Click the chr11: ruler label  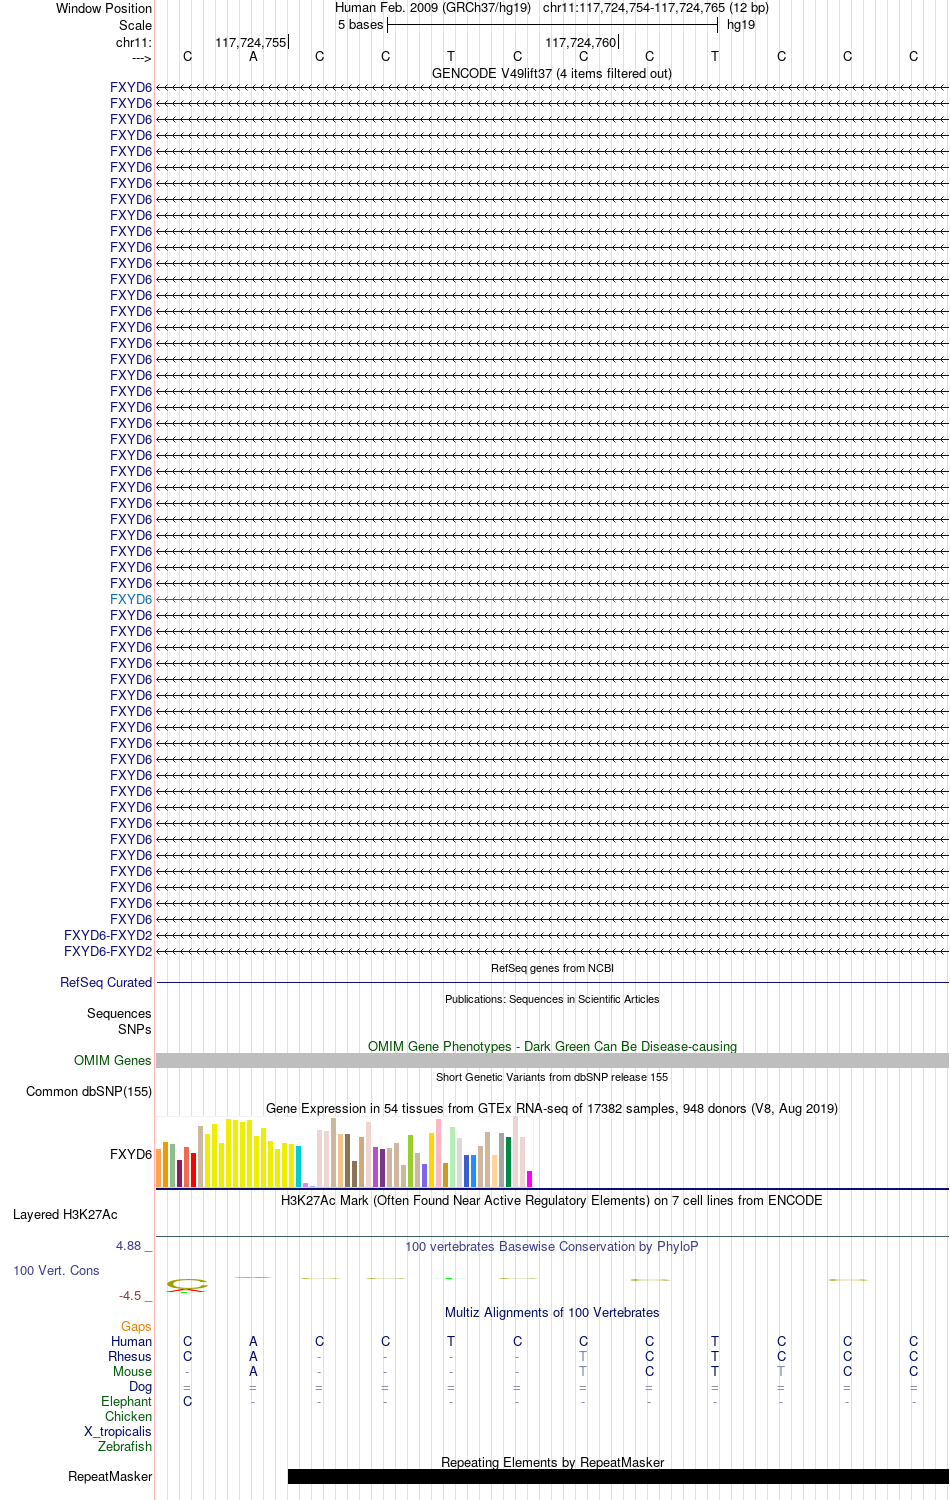pos(134,42)
